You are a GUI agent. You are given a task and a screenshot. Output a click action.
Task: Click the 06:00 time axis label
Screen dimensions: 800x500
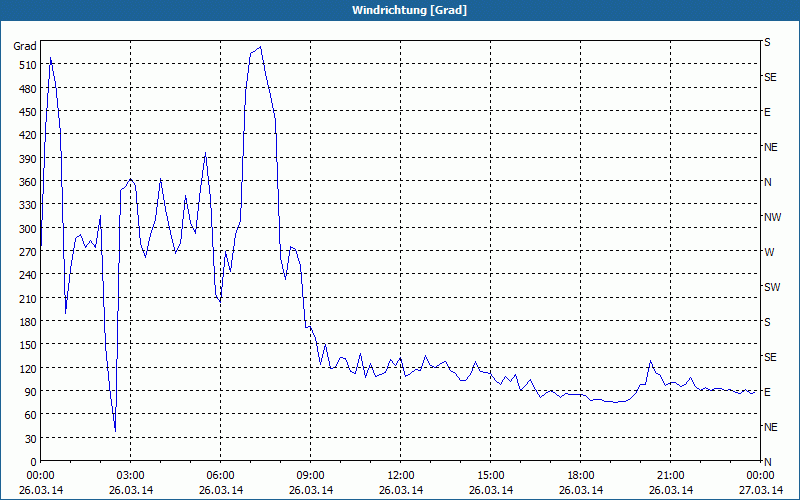click(220, 476)
